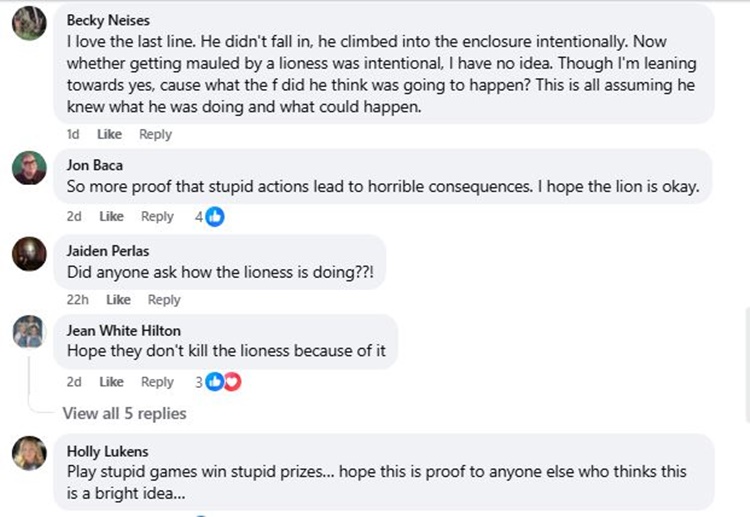Open Becky Neises' profile picture
The width and height of the screenshot is (750, 517).
29,22
